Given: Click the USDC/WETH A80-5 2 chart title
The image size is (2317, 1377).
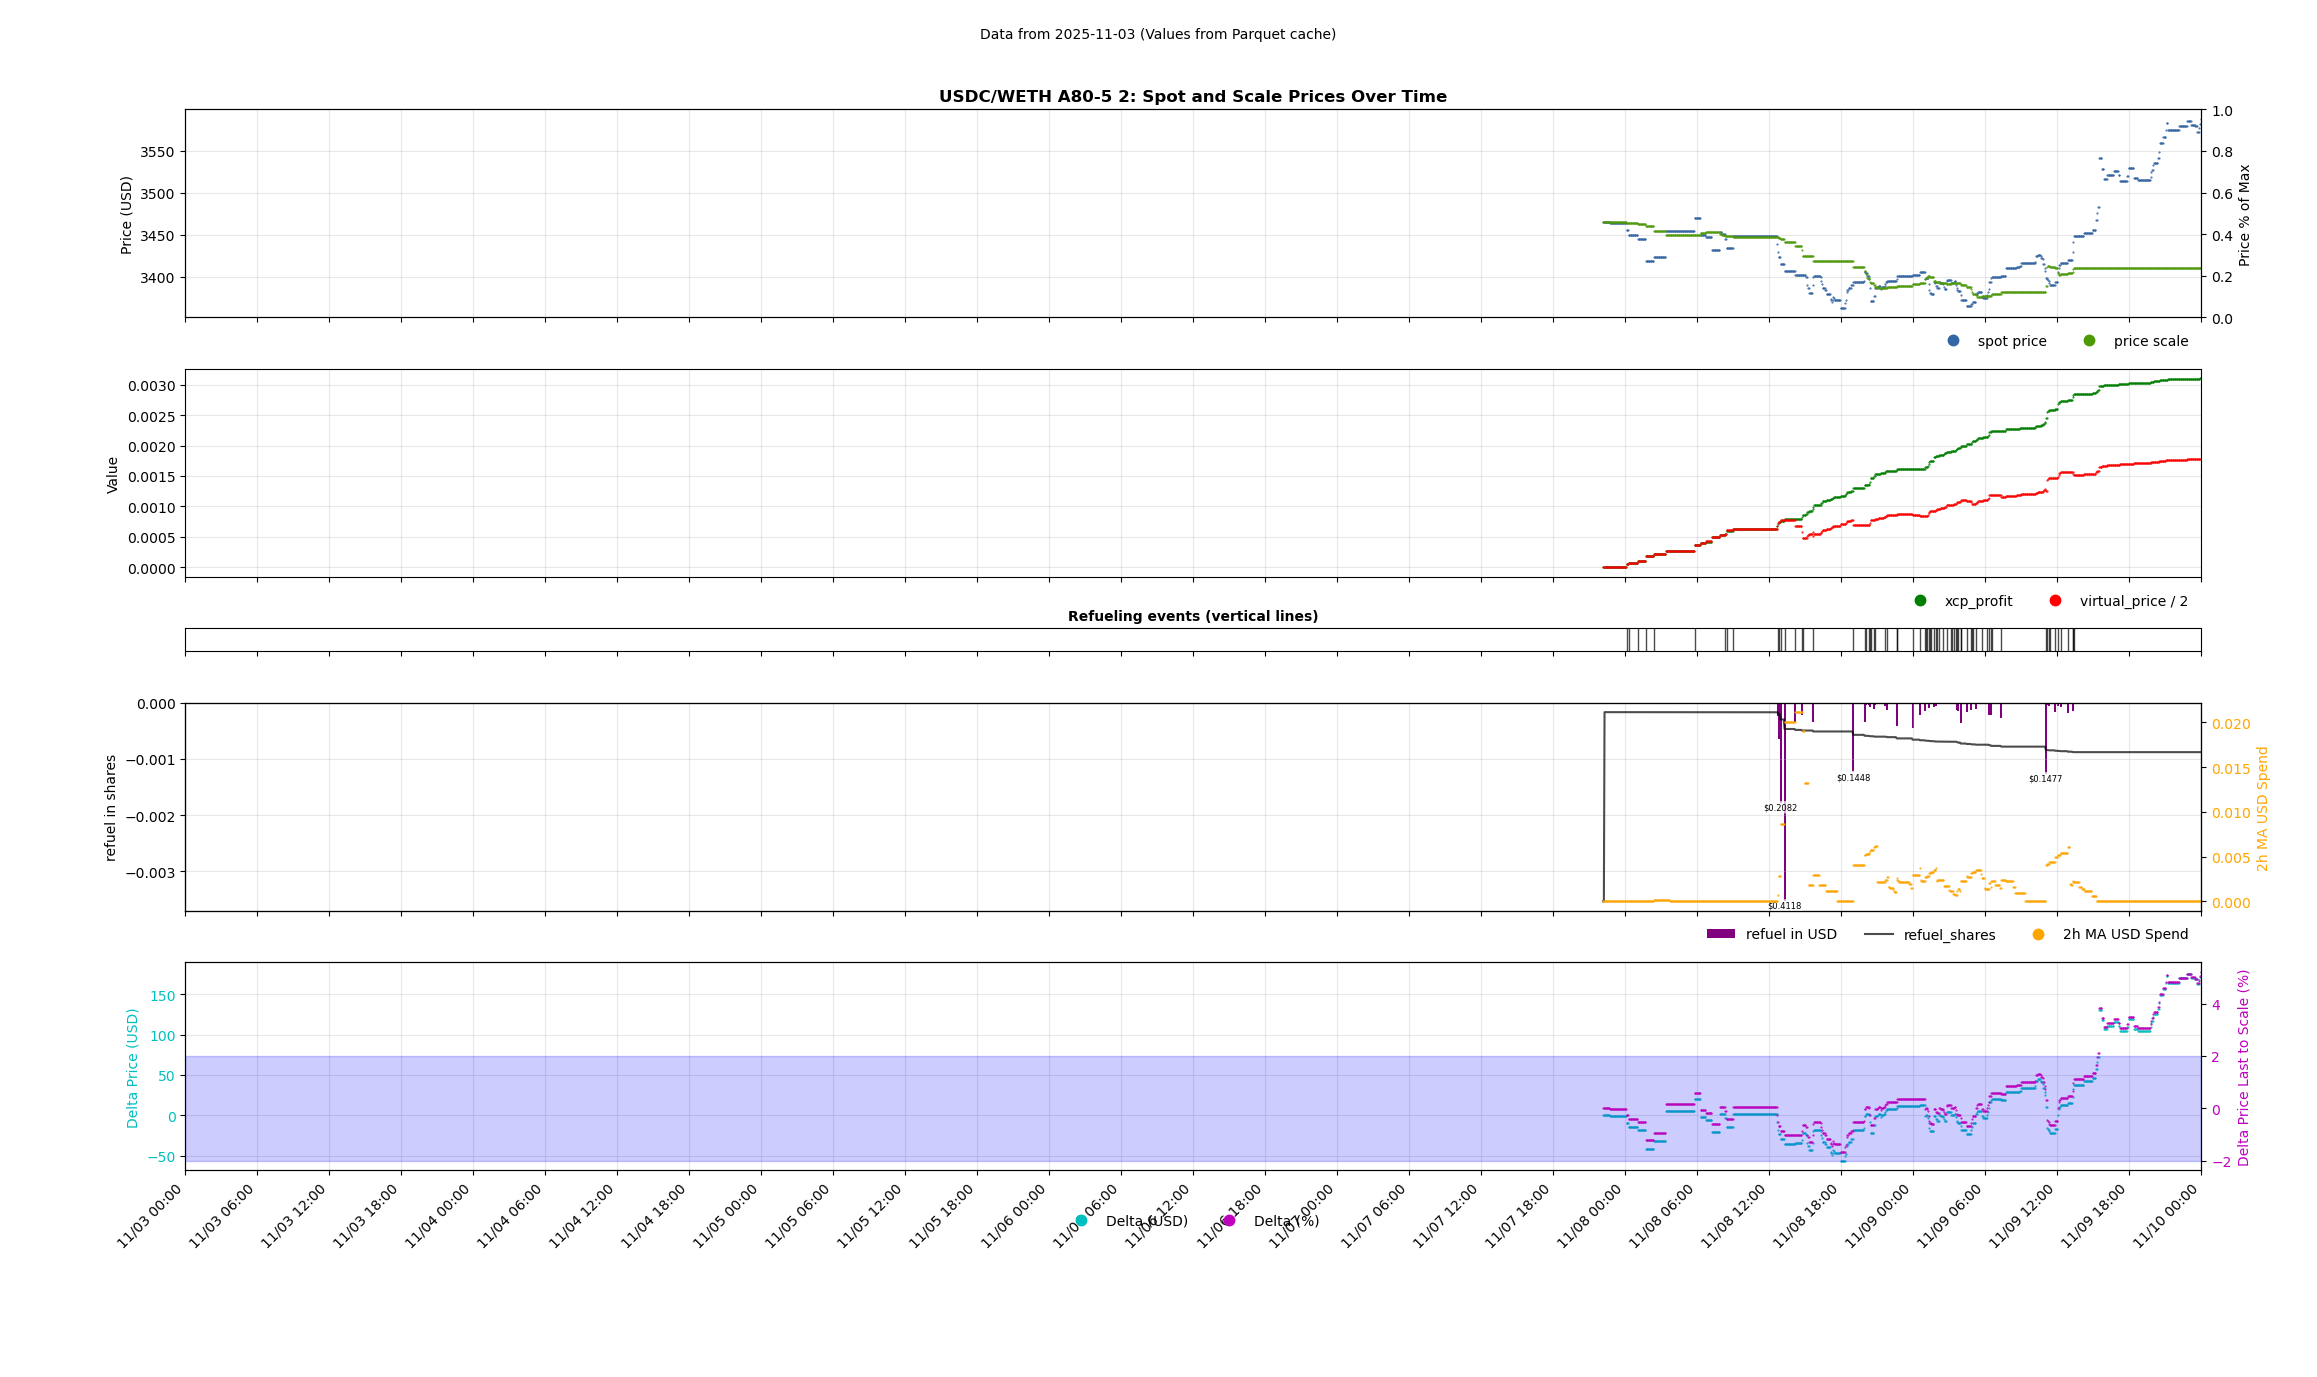Looking at the screenshot, I should pyautogui.click(x=1192, y=97).
